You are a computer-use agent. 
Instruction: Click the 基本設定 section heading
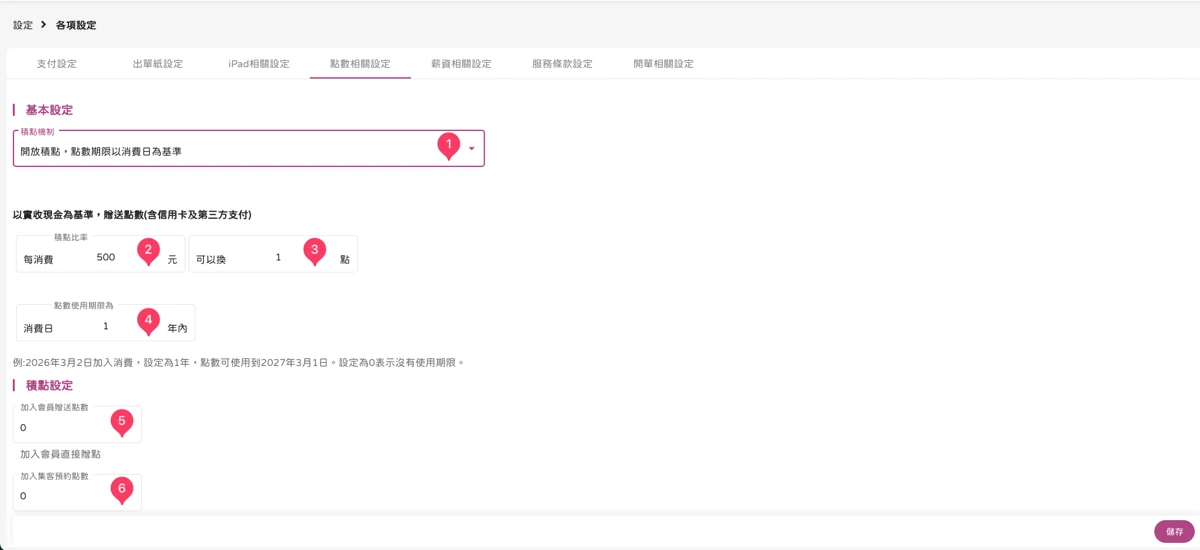point(49,110)
